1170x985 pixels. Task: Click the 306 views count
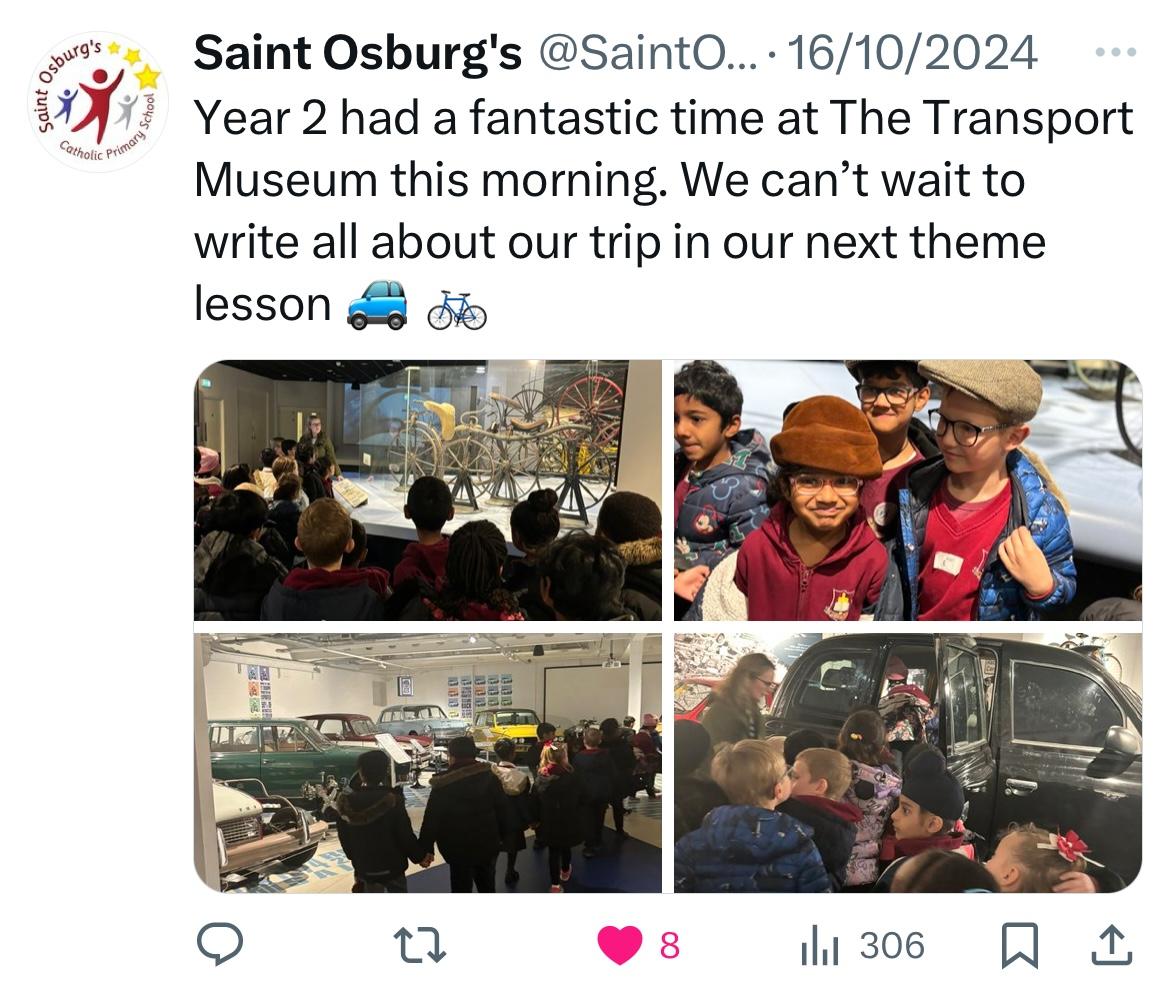click(892, 945)
